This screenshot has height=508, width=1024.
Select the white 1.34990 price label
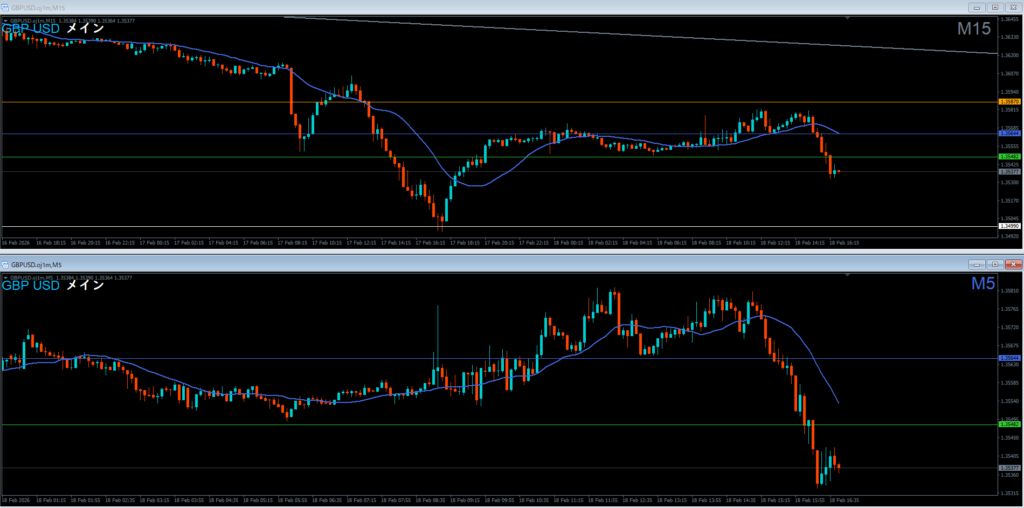point(1009,226)
